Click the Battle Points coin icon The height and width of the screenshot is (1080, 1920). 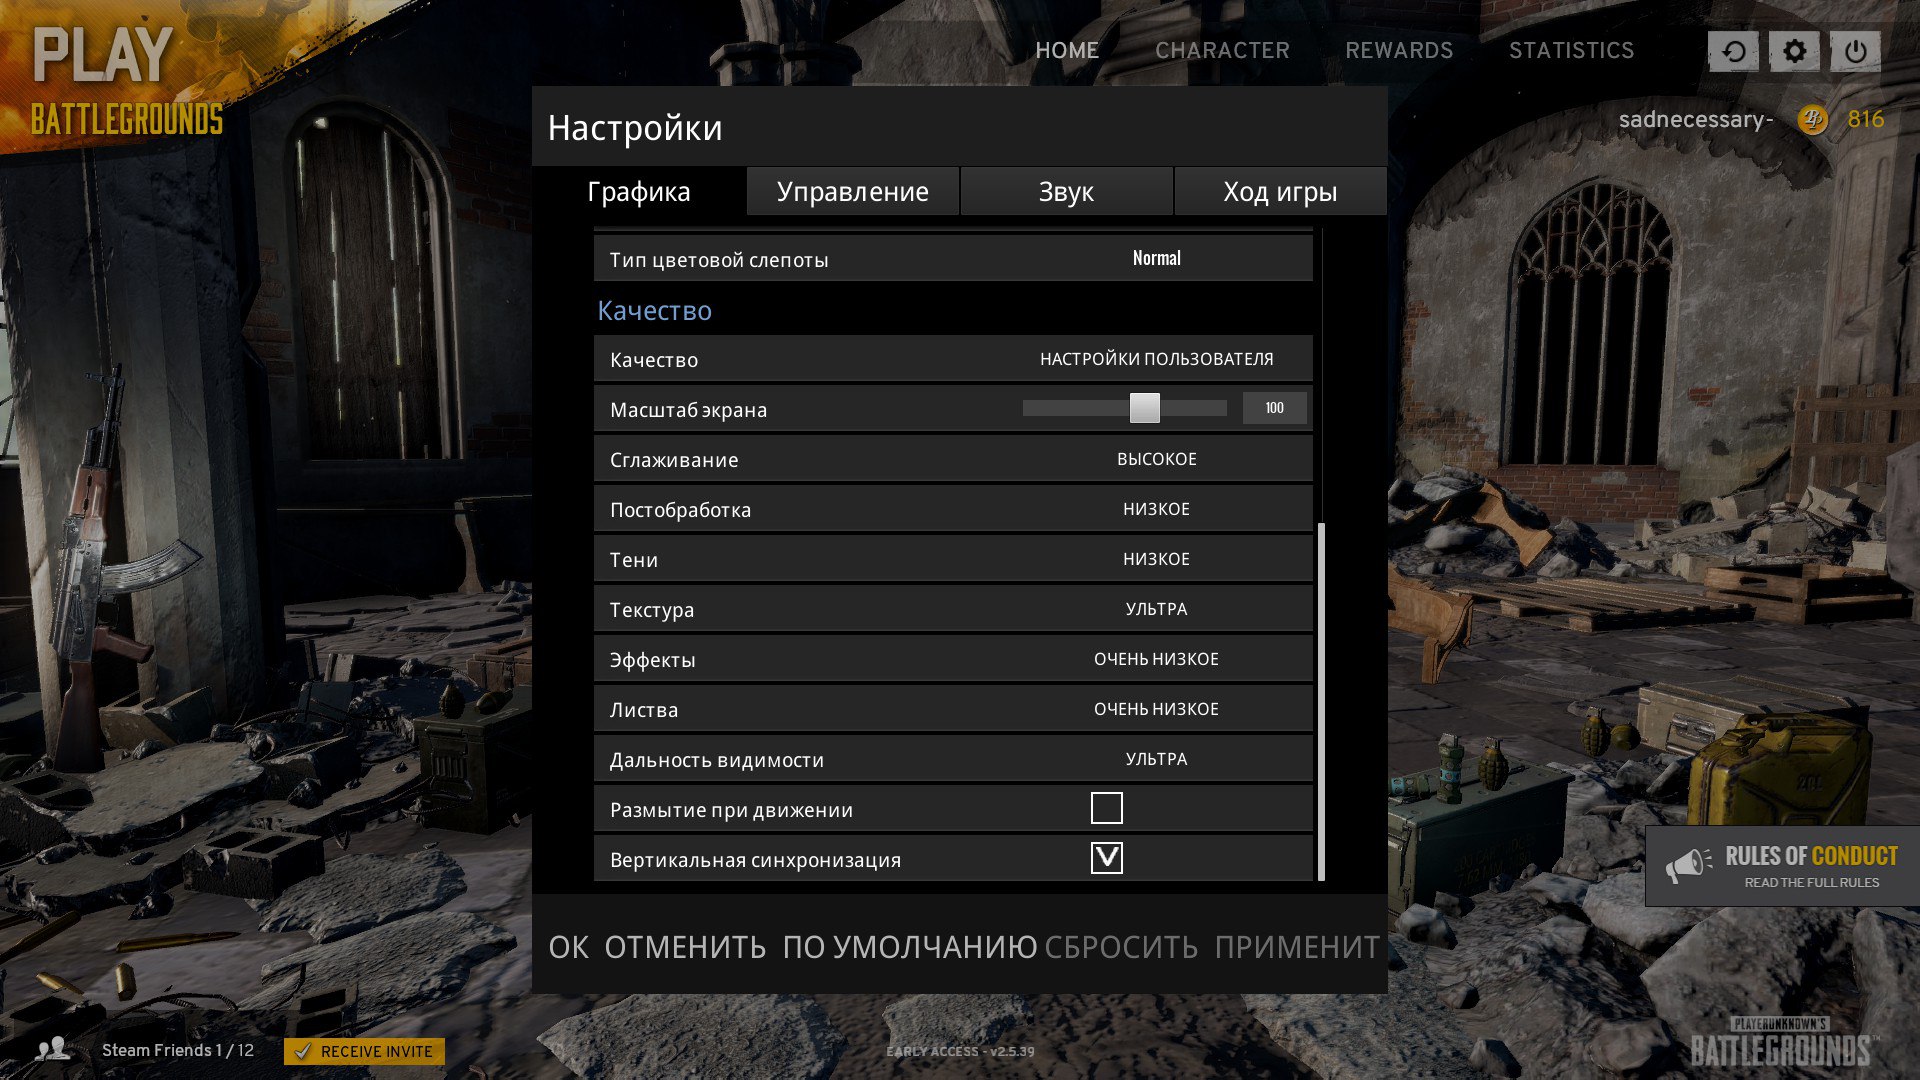1812,120
